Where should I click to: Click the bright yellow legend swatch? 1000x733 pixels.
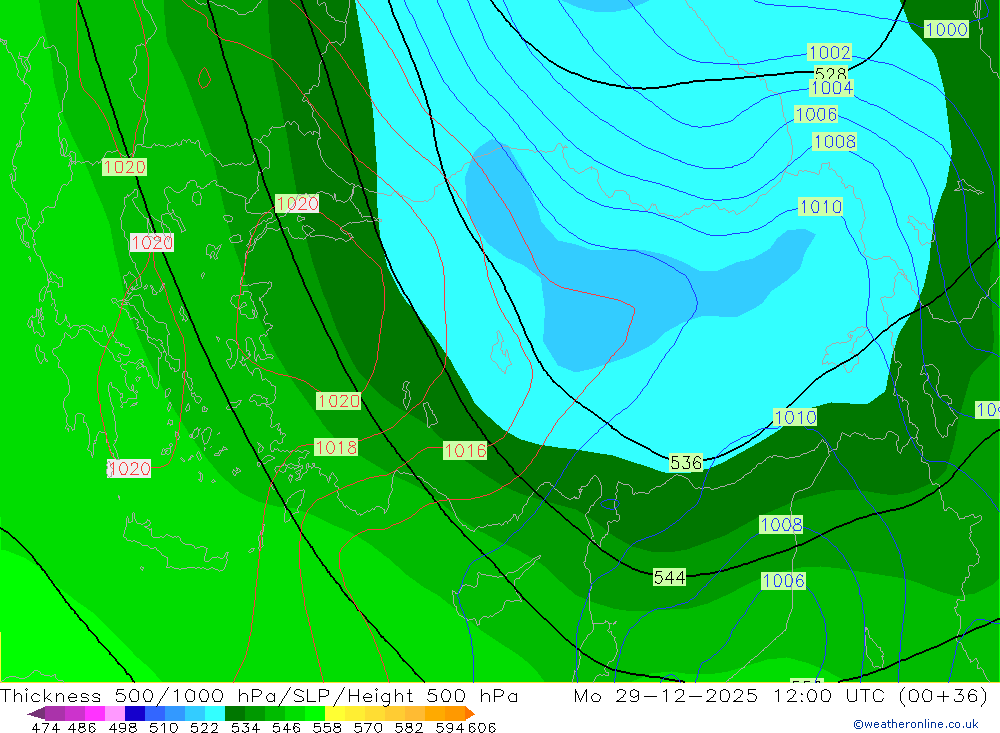335,713
